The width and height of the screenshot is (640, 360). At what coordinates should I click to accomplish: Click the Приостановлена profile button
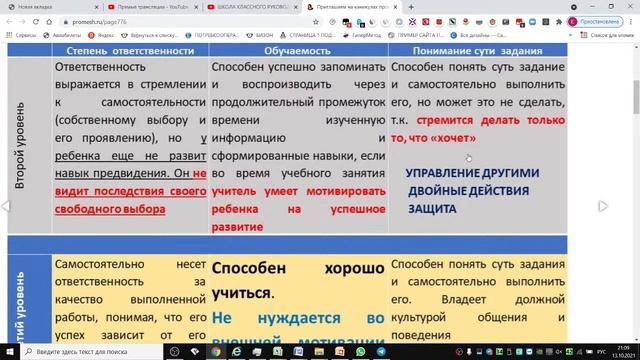click(595, 22)
